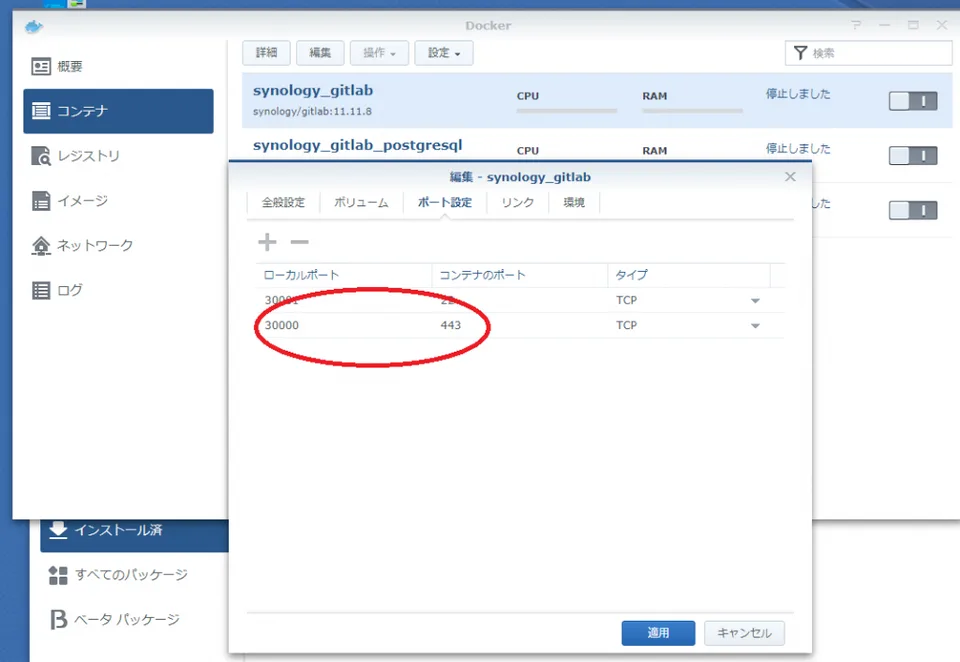Screen dimensions: 960x662
Task: Open TCP type dropdown for port 22 row
Action: pyautogui.click(x=755, y=301)
